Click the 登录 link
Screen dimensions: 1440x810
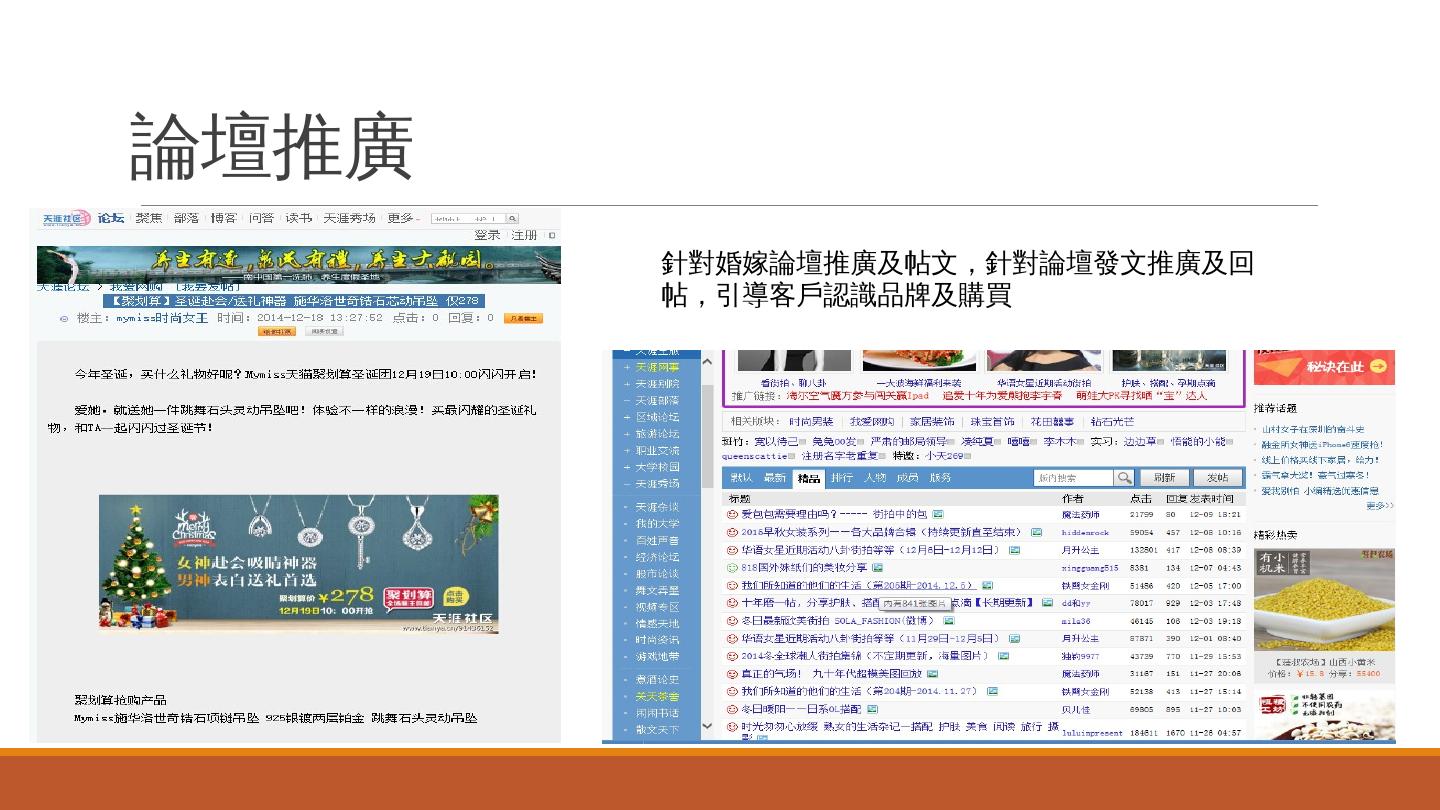pyautogui.click(x=487, y=236)
